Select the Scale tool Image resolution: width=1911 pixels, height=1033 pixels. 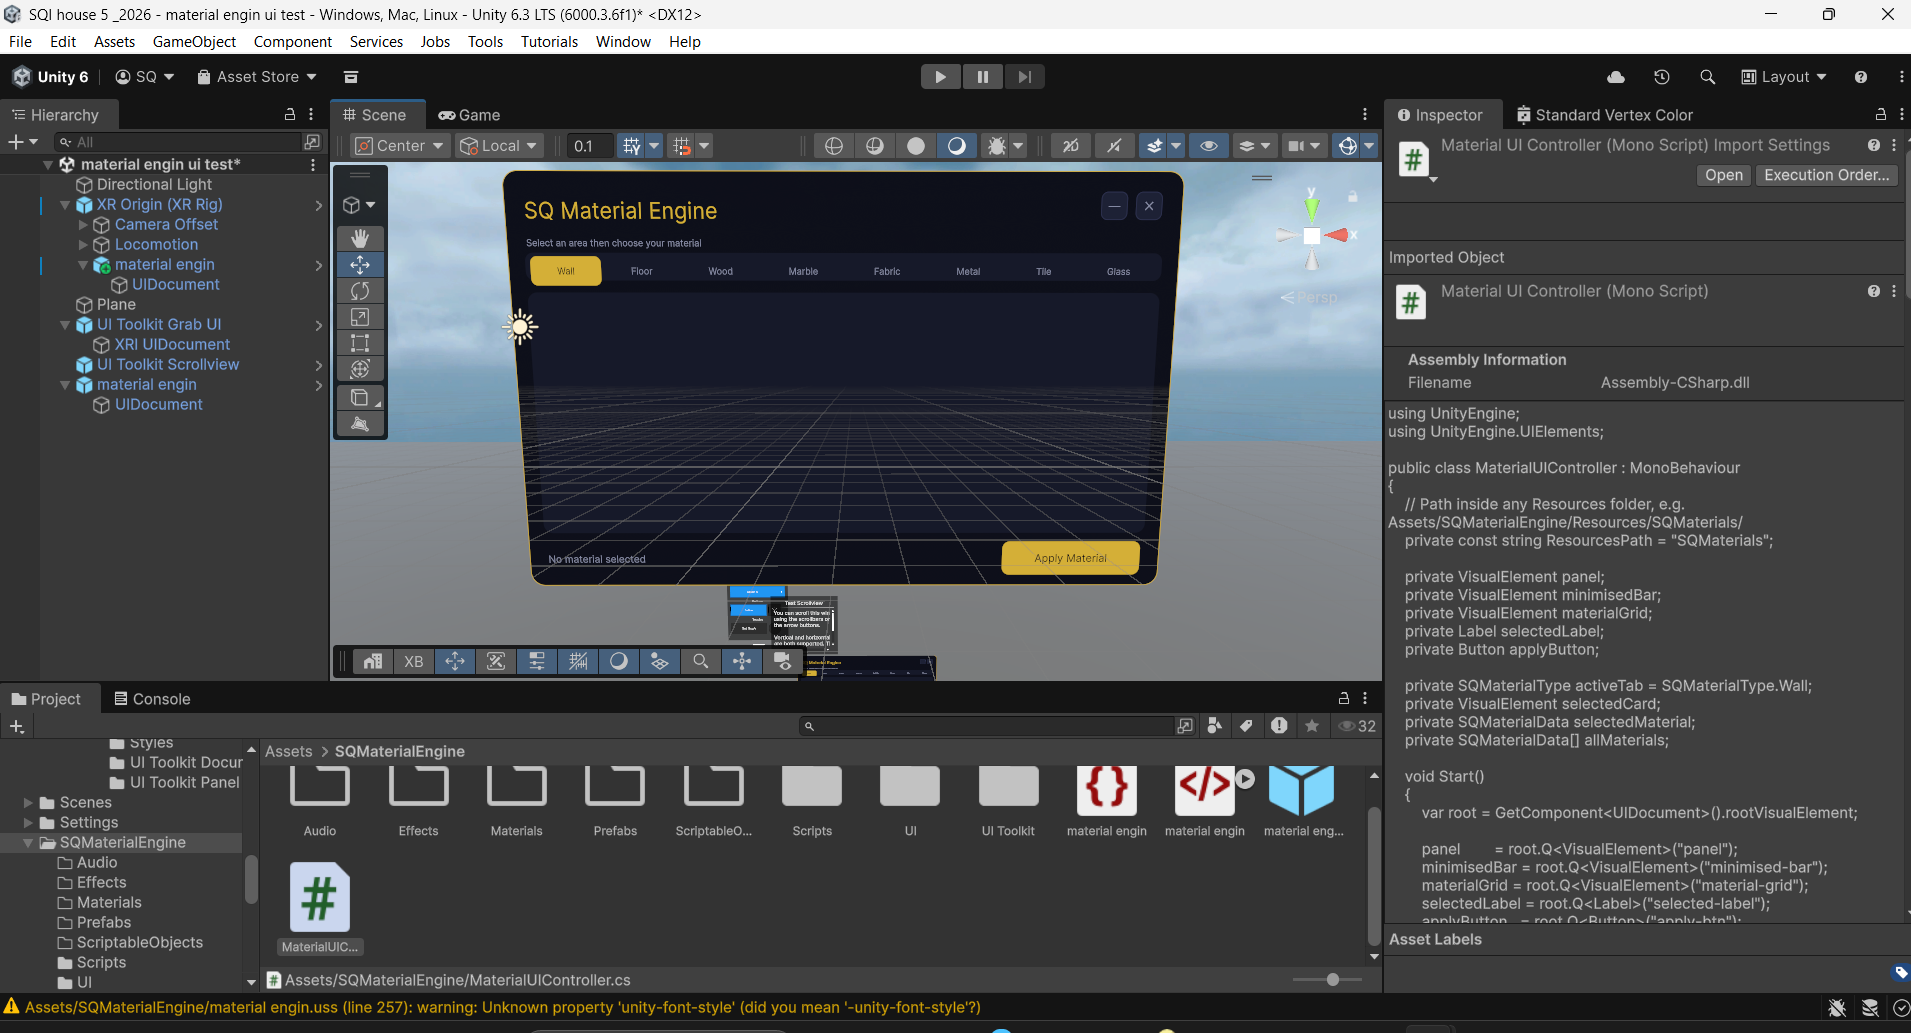tap(360, 317)
